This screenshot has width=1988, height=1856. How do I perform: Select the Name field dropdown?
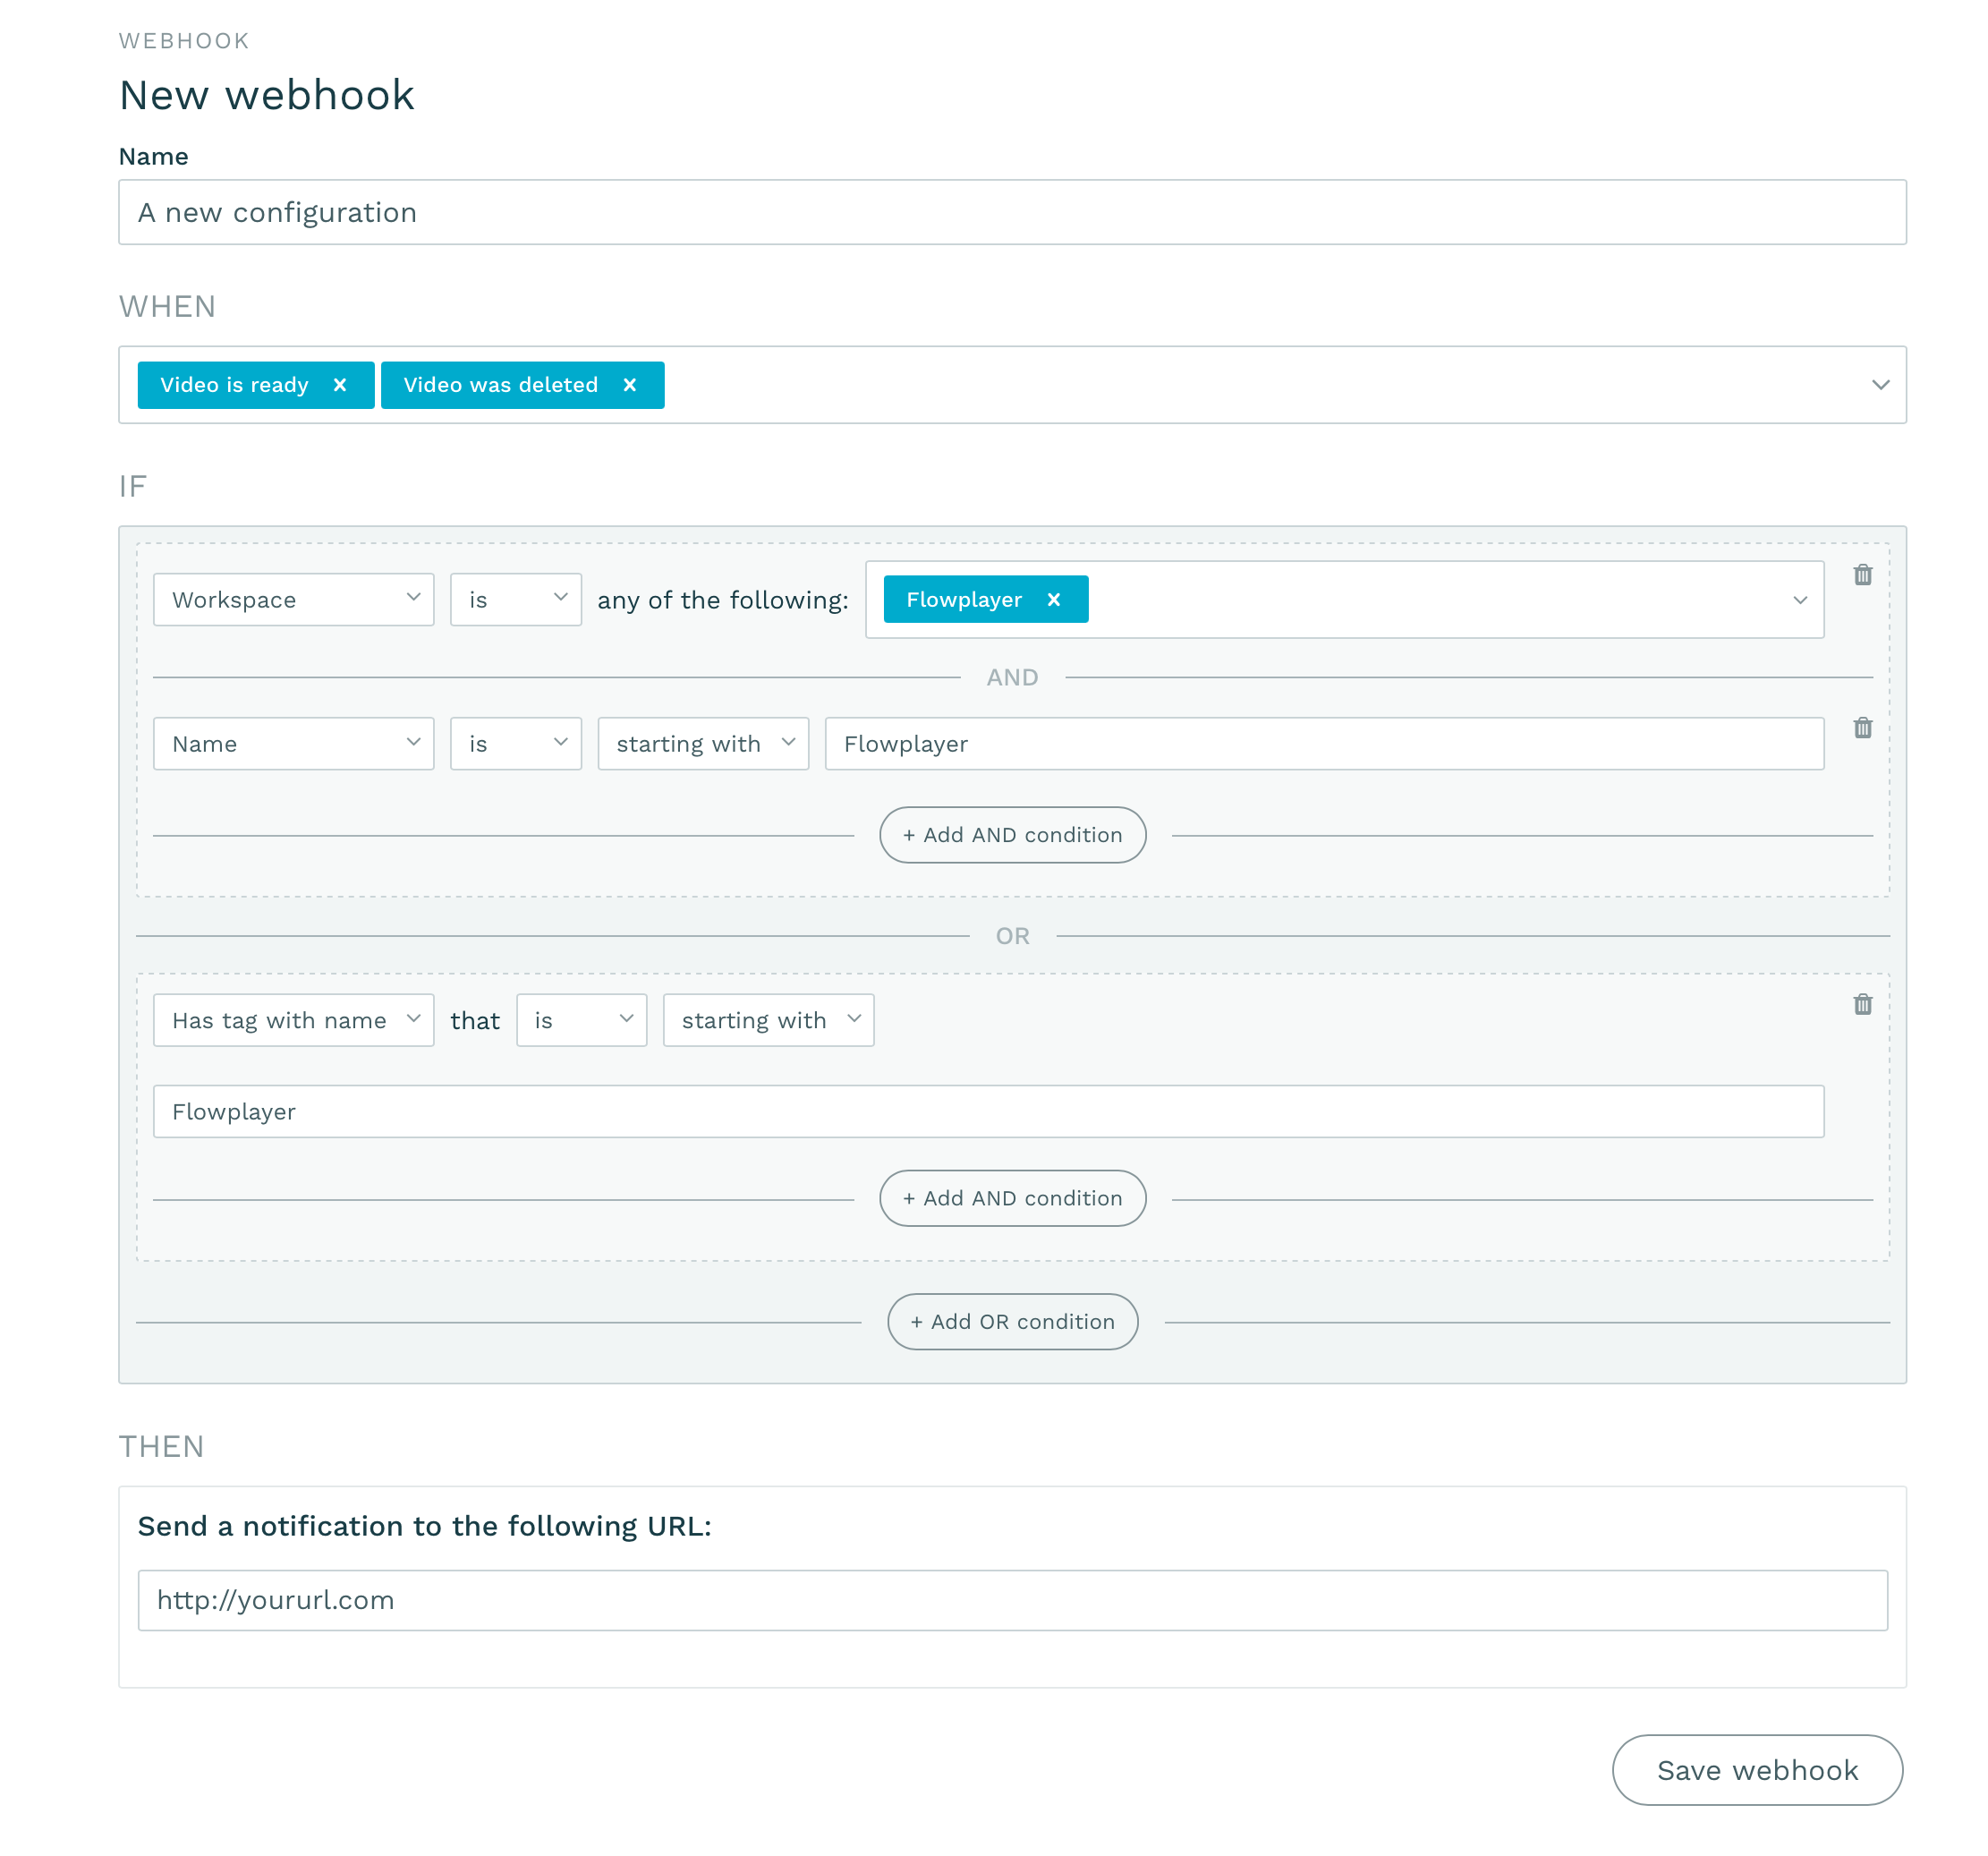pos(292,743)
